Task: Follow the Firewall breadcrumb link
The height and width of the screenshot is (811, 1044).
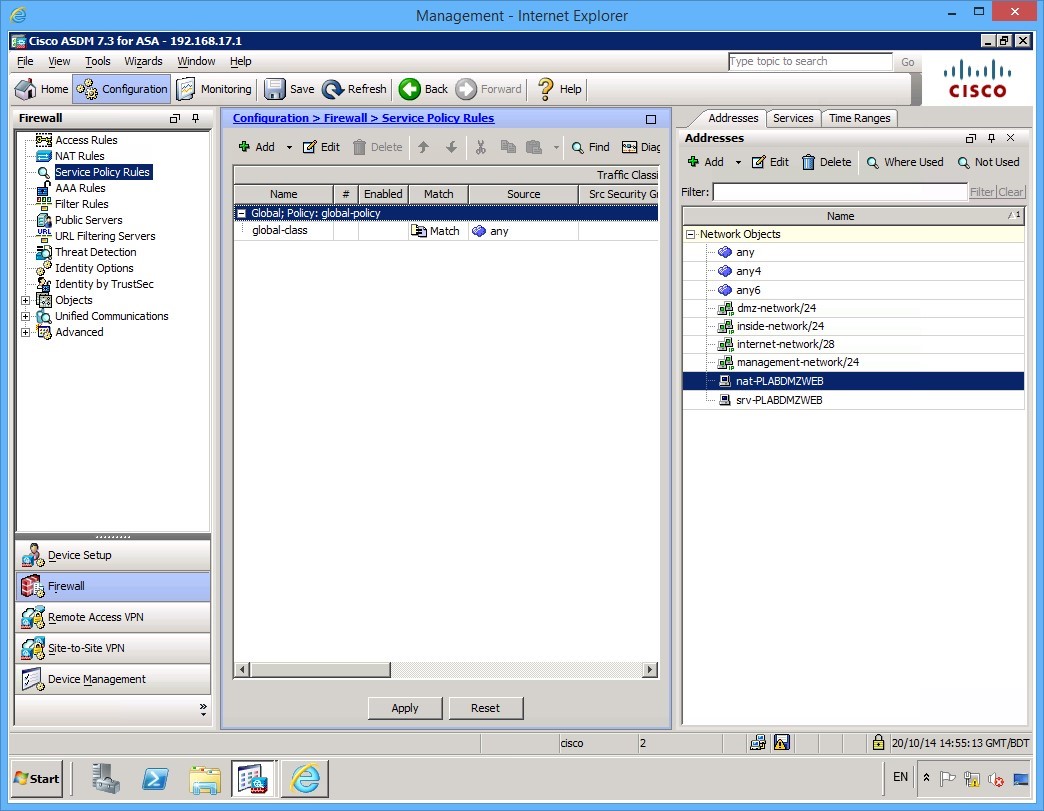Action: [x=344, y=118]
